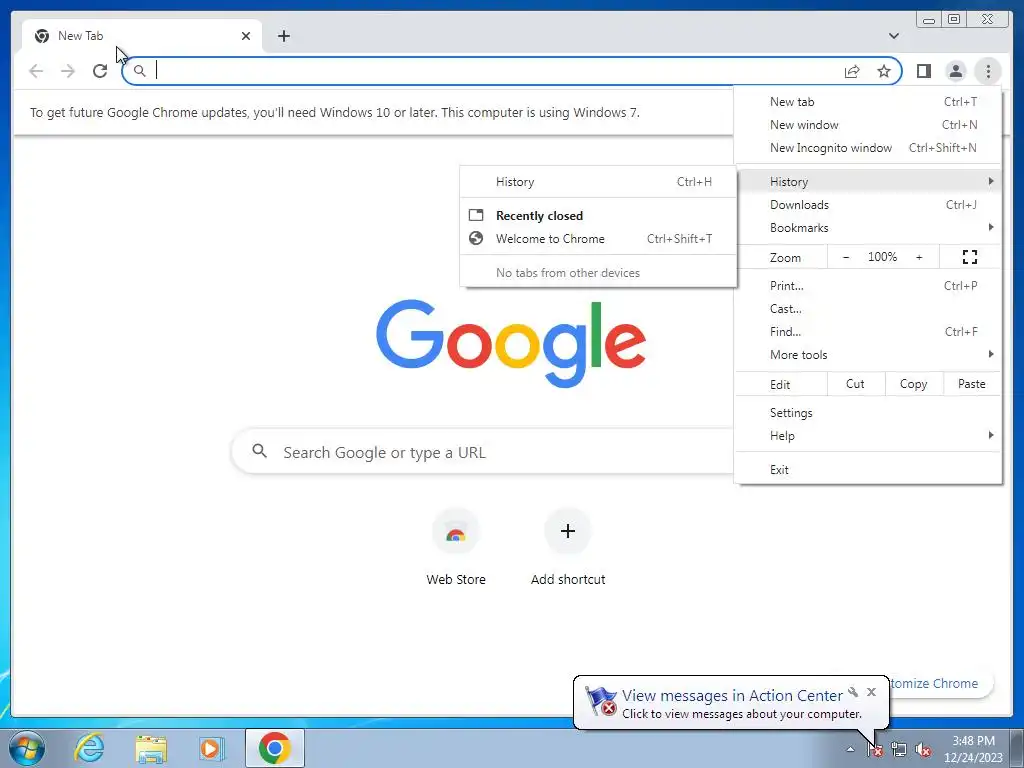Open Windows Media Player from taskbar
The image size is (1024, 768).
click(x=212, y=748)
